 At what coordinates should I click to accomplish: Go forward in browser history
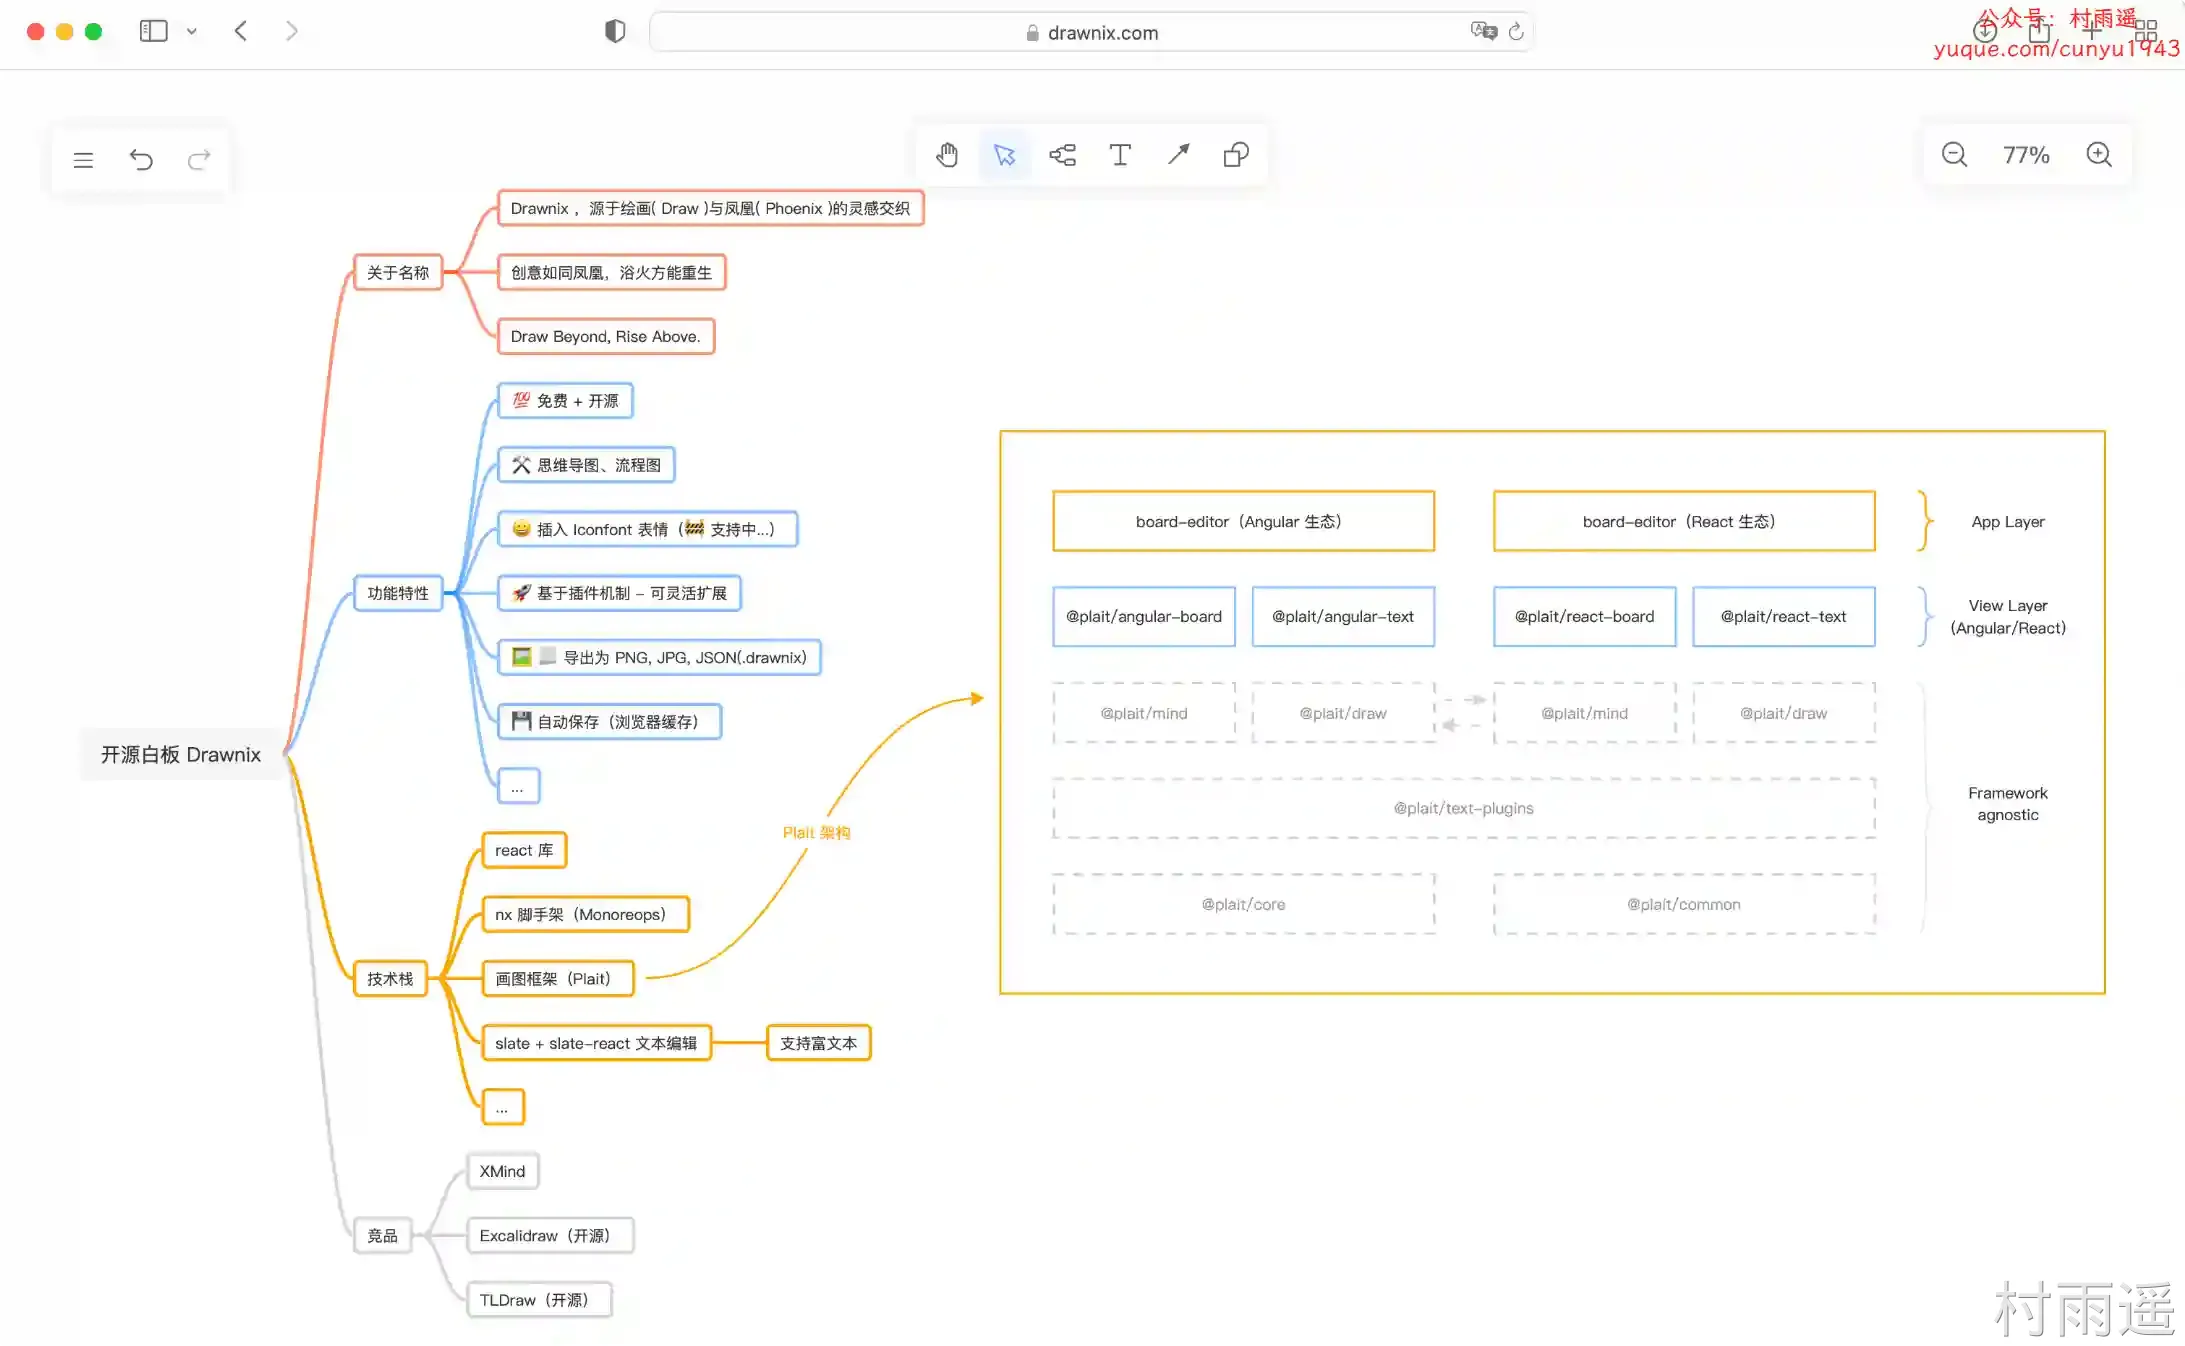coord(291,31)
